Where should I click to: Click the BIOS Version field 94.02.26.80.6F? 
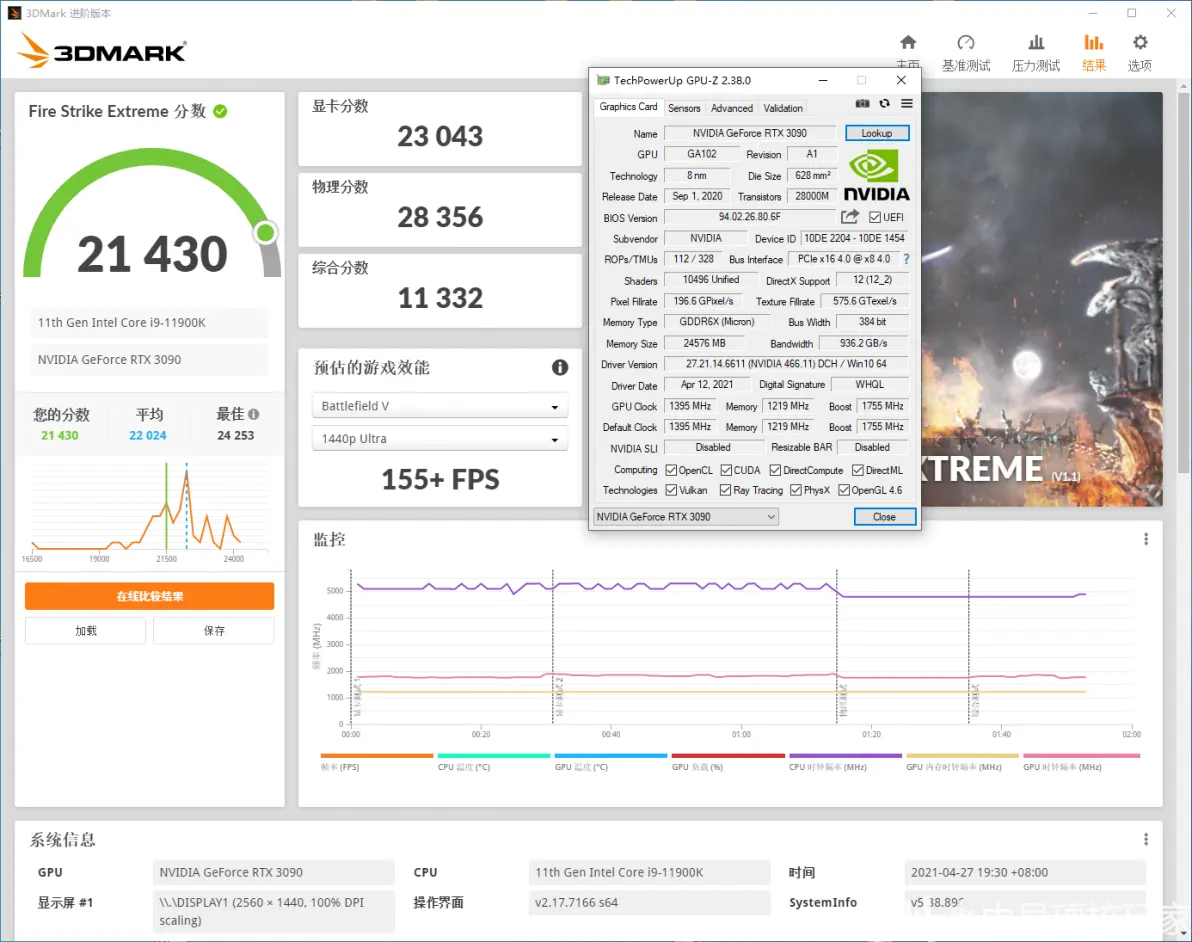click(750, 217)
